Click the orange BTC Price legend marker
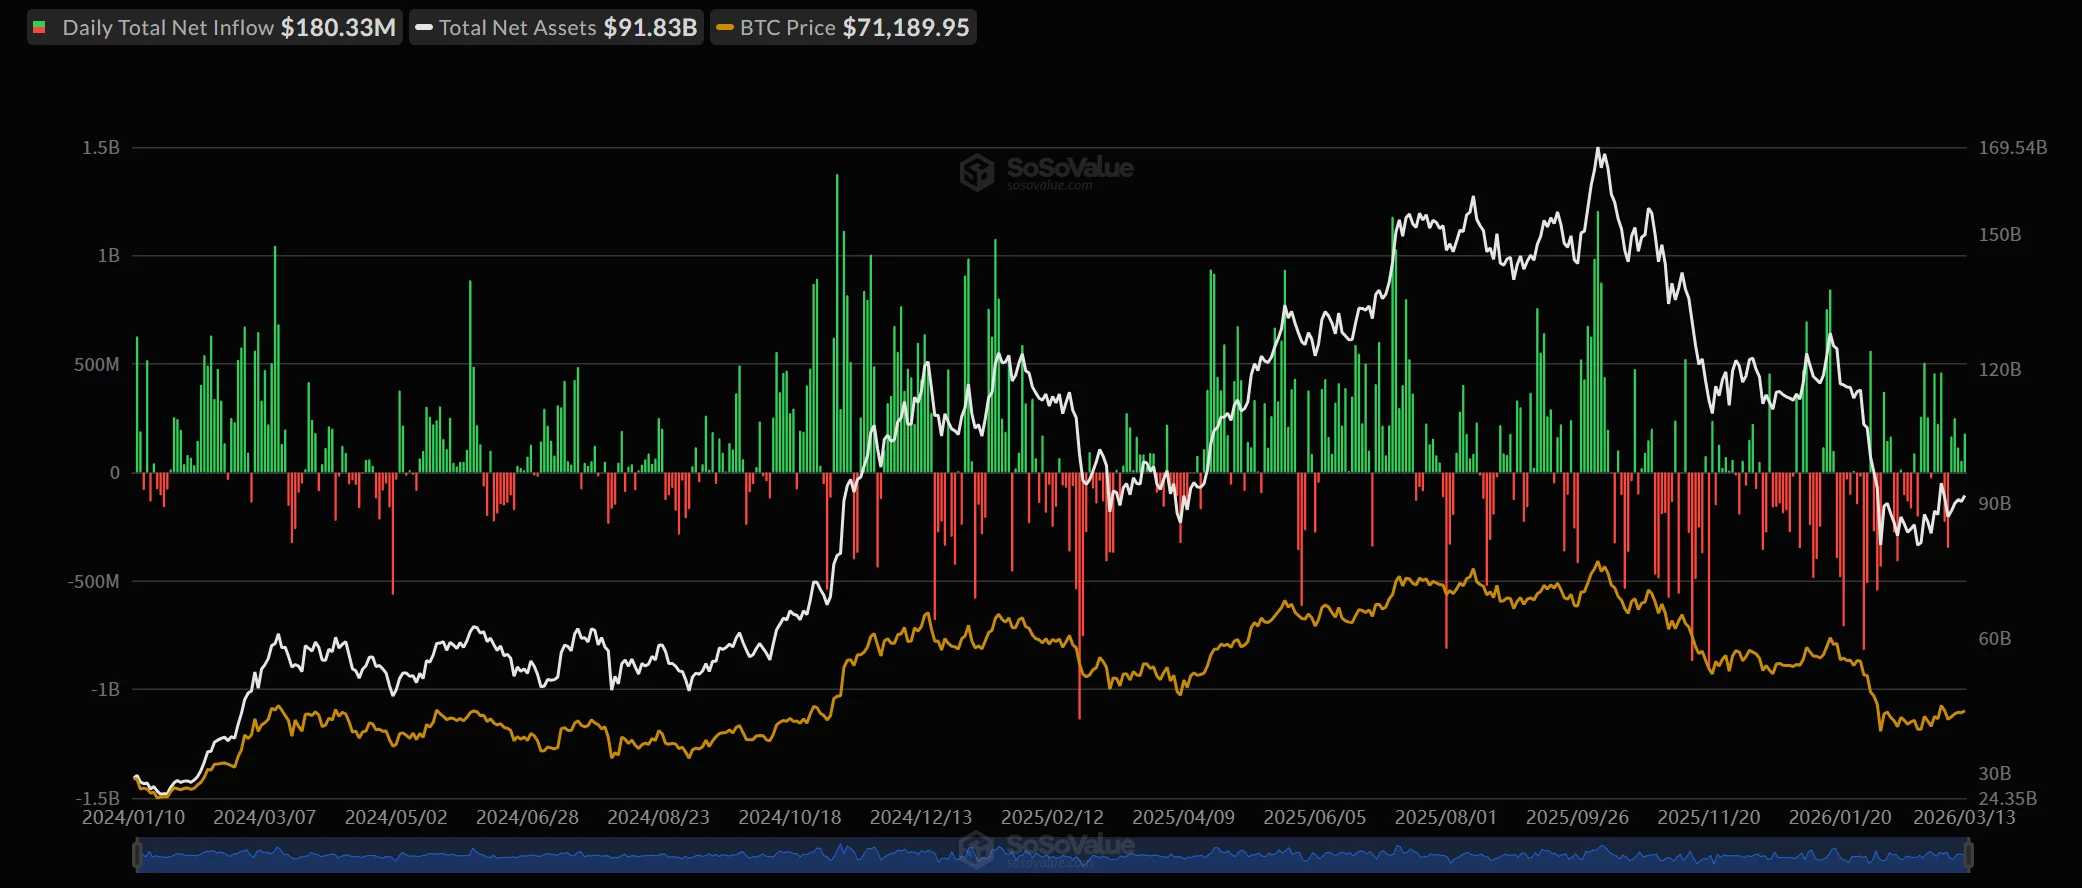 click(725, 28)
